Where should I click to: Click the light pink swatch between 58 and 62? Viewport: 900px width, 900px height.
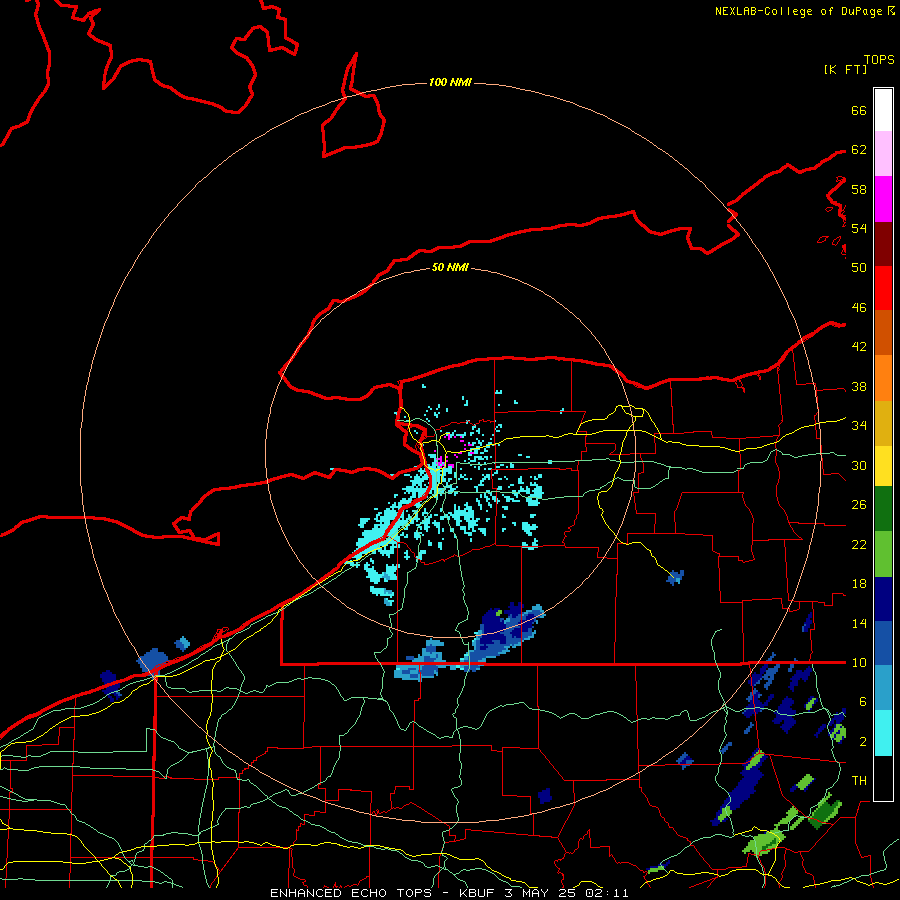click(883, 153)
